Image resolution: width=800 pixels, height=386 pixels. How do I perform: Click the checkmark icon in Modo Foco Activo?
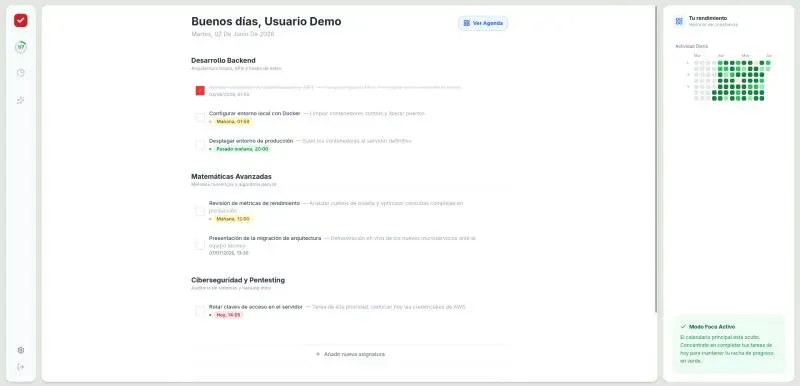point(683,326)
